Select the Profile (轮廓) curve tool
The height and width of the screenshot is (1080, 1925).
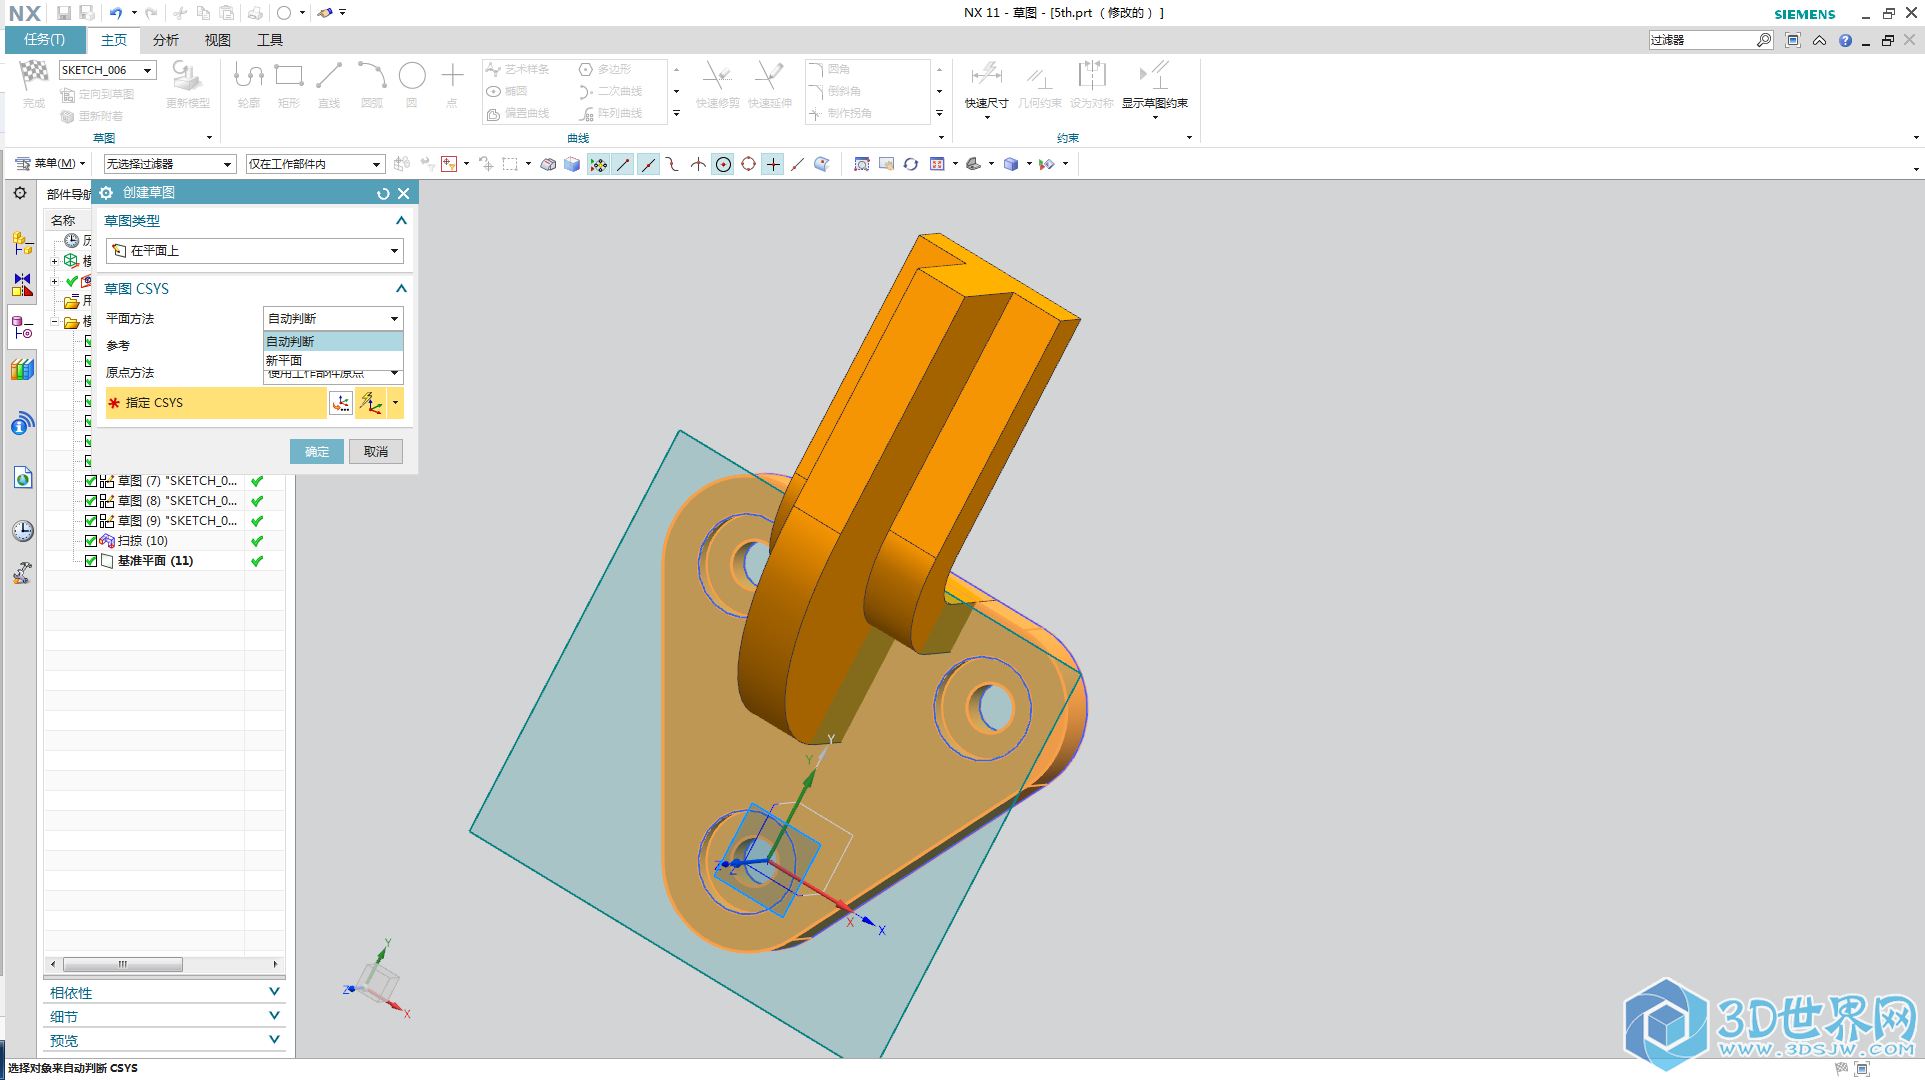click(x=249, y=76)
